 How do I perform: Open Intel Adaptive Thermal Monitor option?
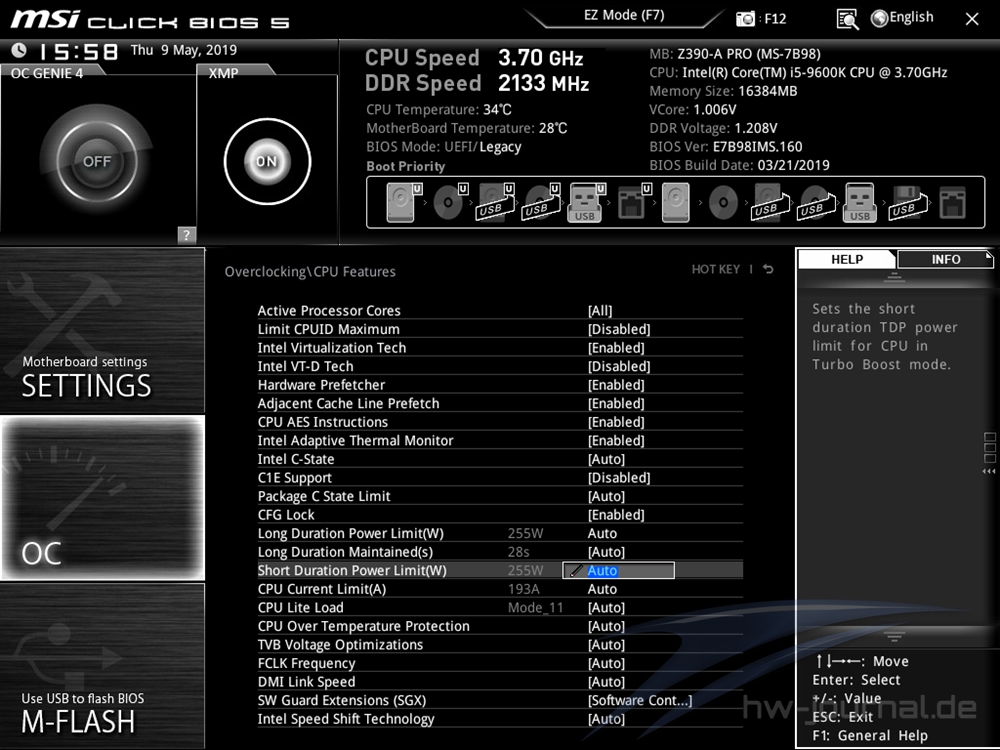click(x=500, y=440)
